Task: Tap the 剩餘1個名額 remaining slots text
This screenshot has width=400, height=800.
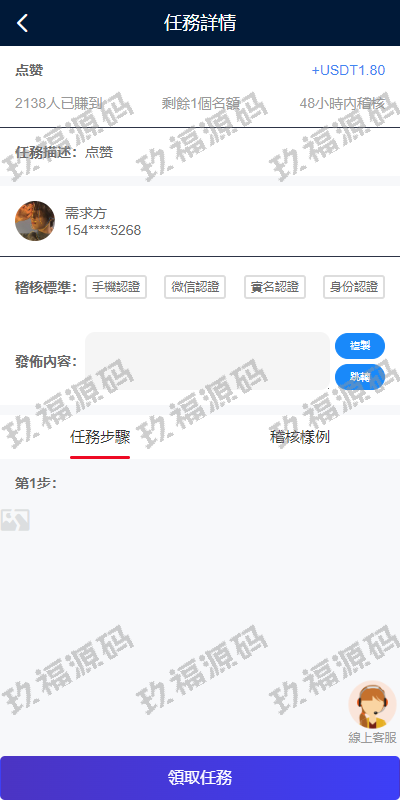Action: 201,104
